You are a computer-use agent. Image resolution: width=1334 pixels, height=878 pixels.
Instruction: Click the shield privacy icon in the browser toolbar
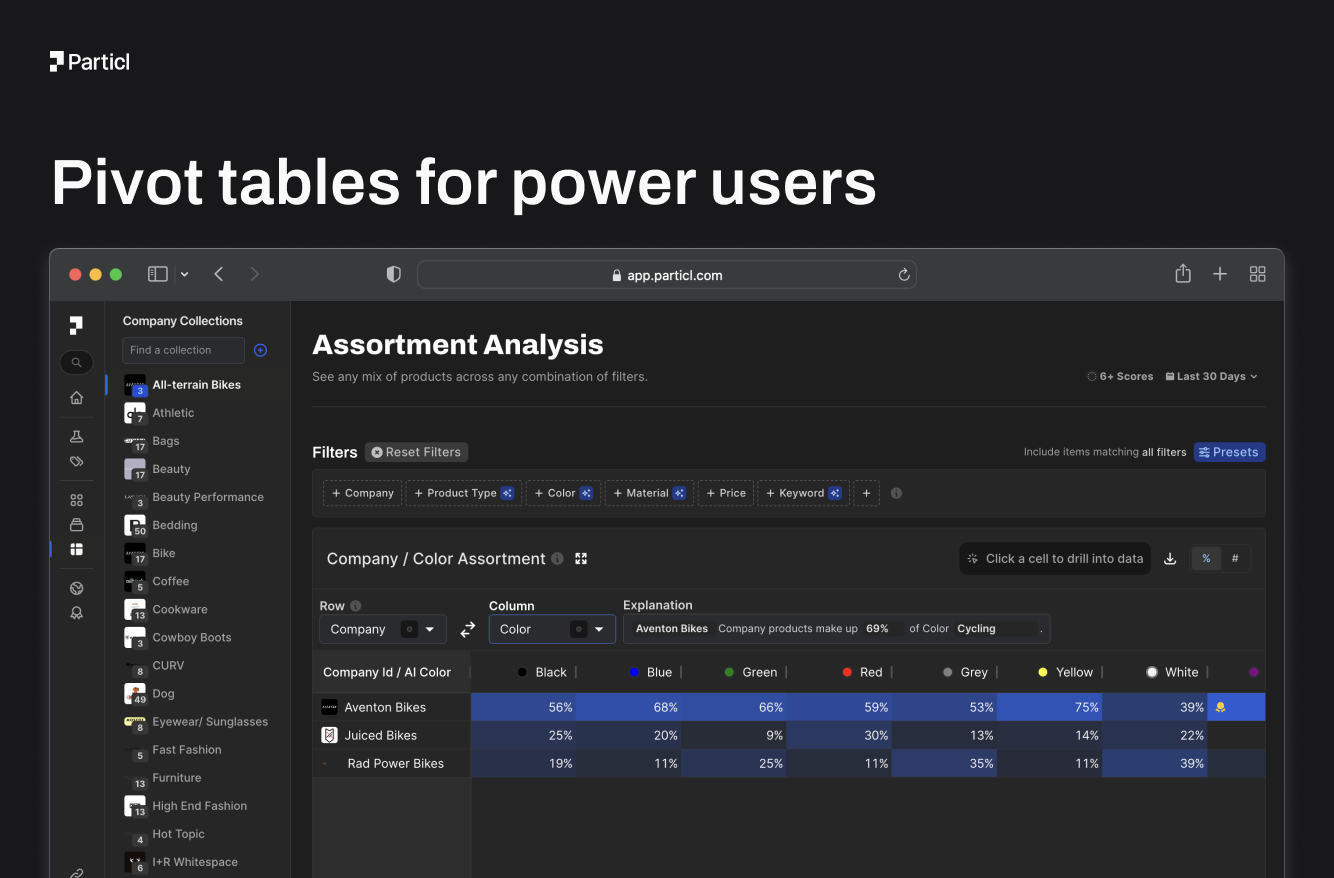[394, 274]
